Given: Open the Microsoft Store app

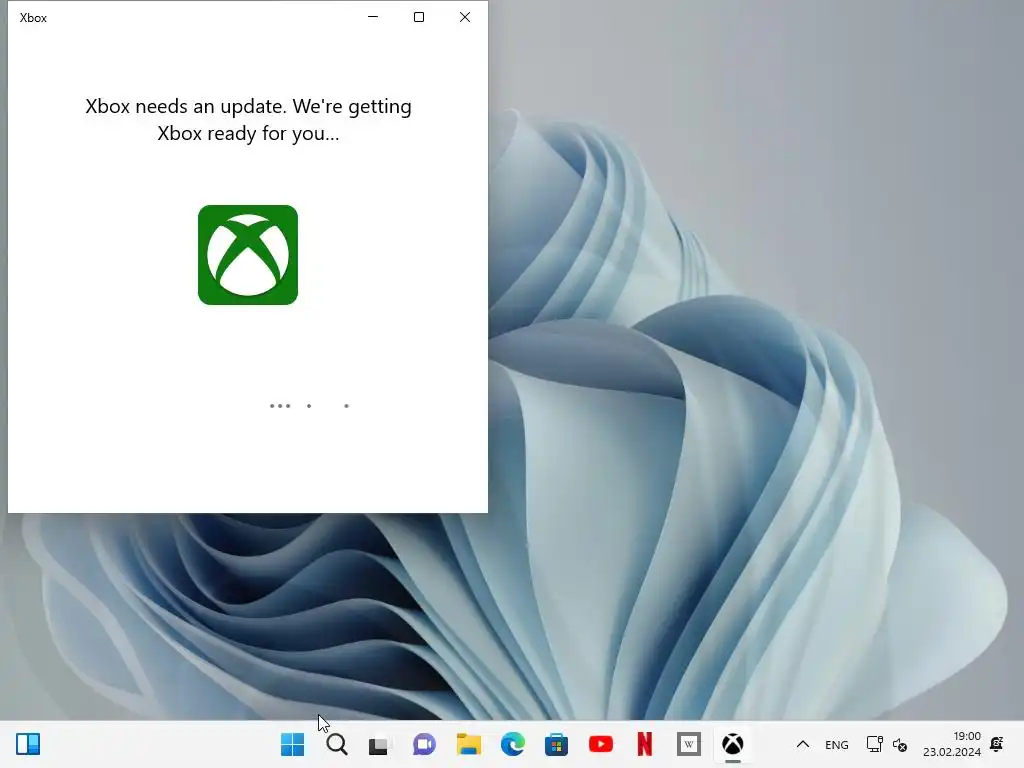Looking at the screenshot, I should pyautogui.click(x=556, y=744).
